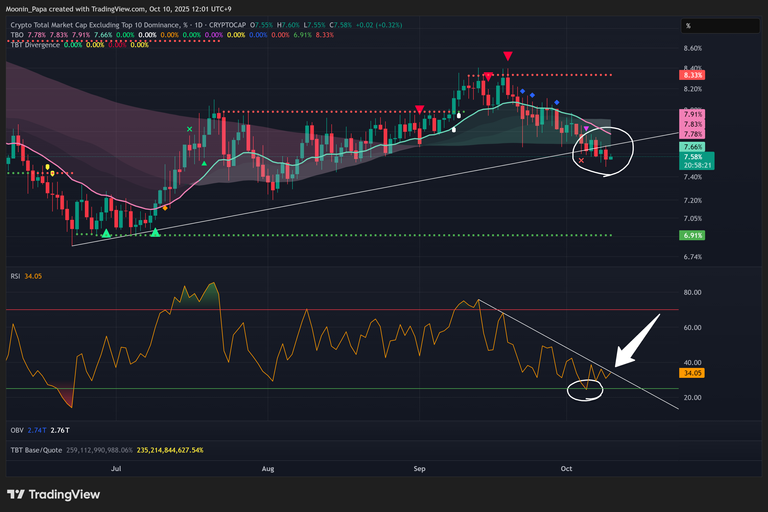Click the green 6.91% price label on axis
The height and width of the screenshot is (512, 768).
coord(693,235)
